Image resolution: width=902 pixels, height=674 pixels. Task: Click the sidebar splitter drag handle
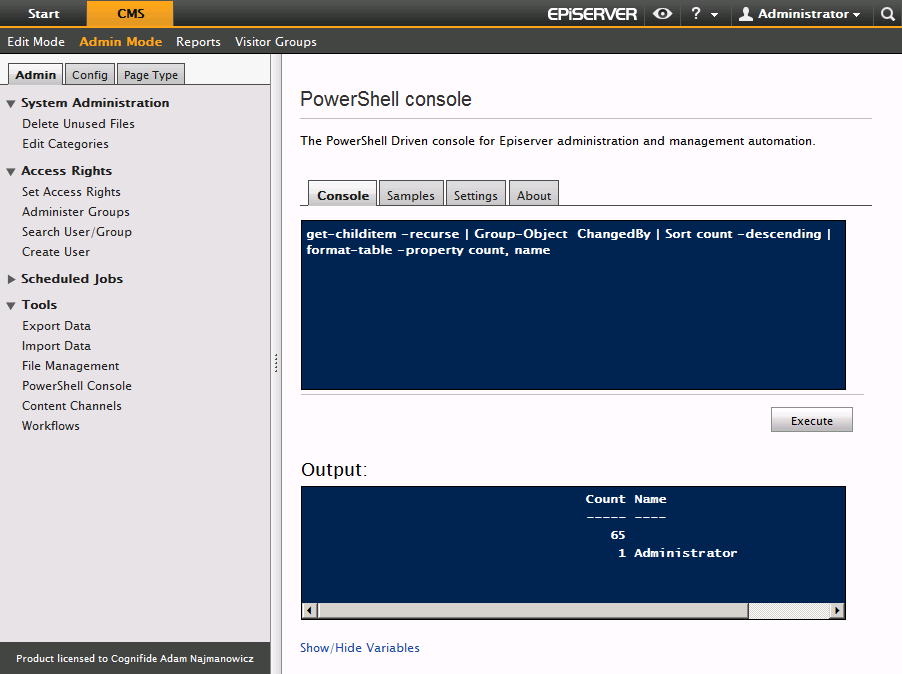tap(276, 364)
